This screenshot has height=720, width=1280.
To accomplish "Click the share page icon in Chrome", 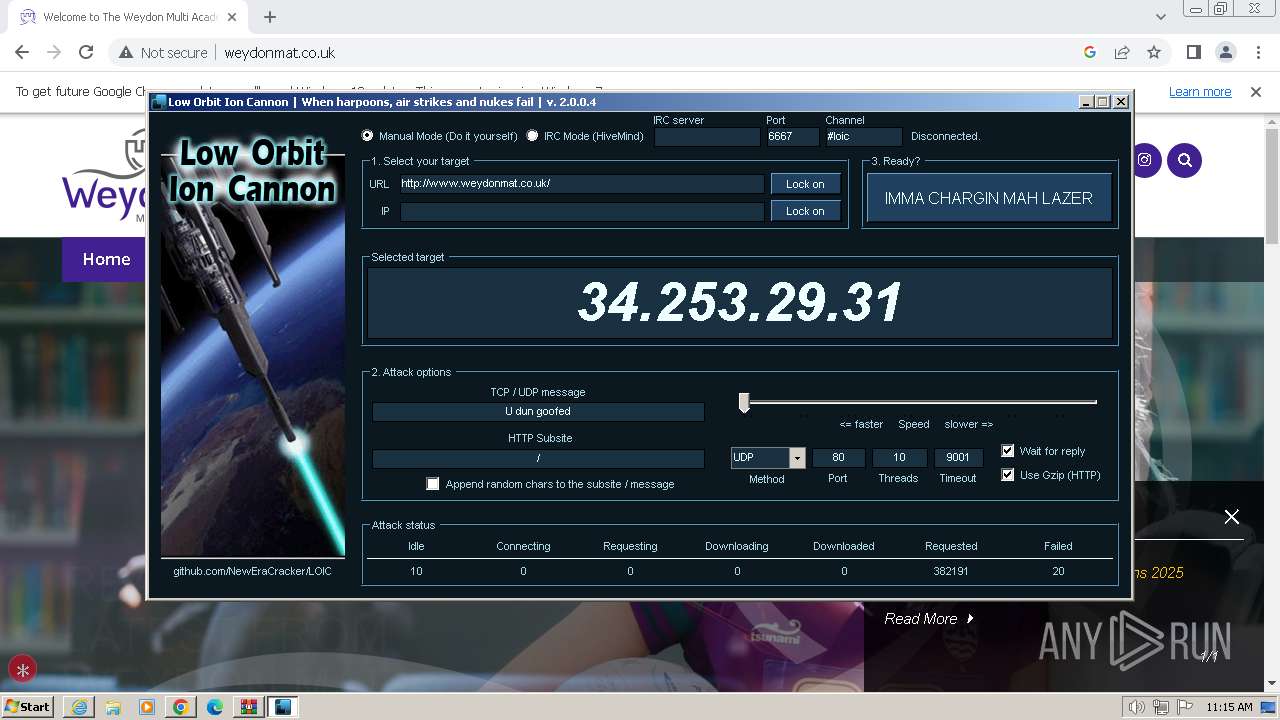I will pos(1122,52).
